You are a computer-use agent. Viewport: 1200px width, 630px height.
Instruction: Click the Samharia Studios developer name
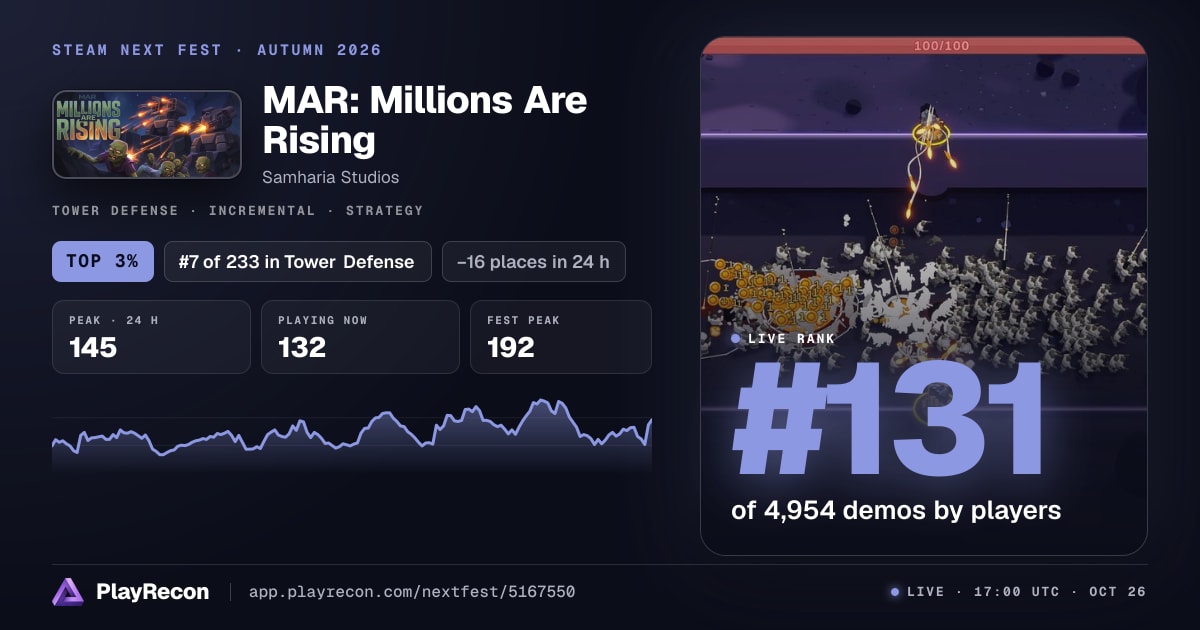pyautogui.click(x=331, y=177)
